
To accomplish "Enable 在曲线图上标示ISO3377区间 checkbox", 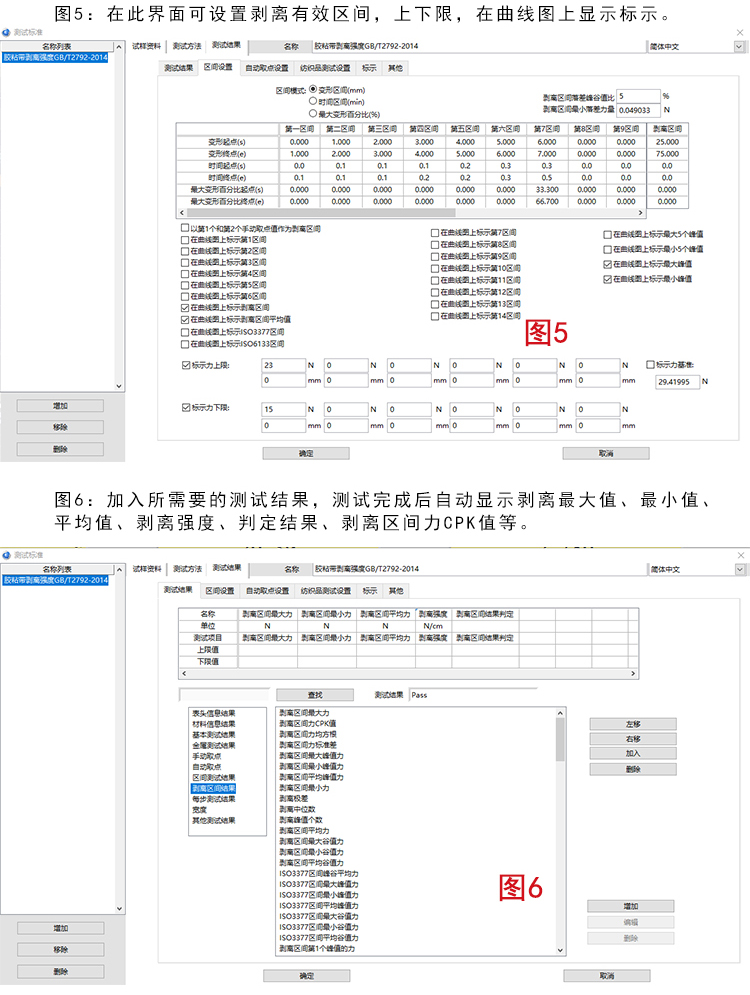I will click(x=184, y=332).
